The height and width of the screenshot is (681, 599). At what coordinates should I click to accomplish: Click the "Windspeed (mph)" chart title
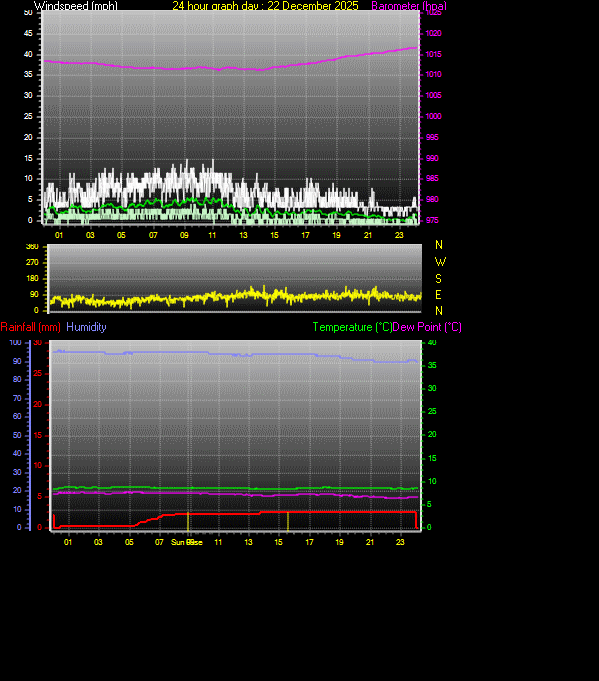pyautogui.click(x=76, y=6)
